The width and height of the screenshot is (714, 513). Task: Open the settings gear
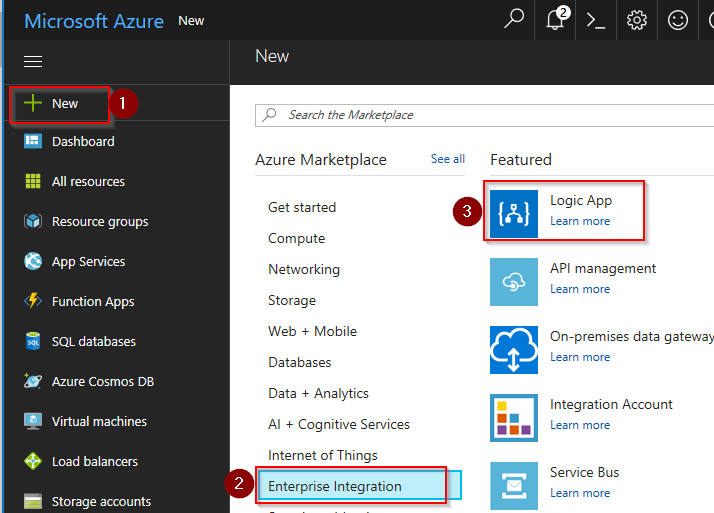point(637,20)
